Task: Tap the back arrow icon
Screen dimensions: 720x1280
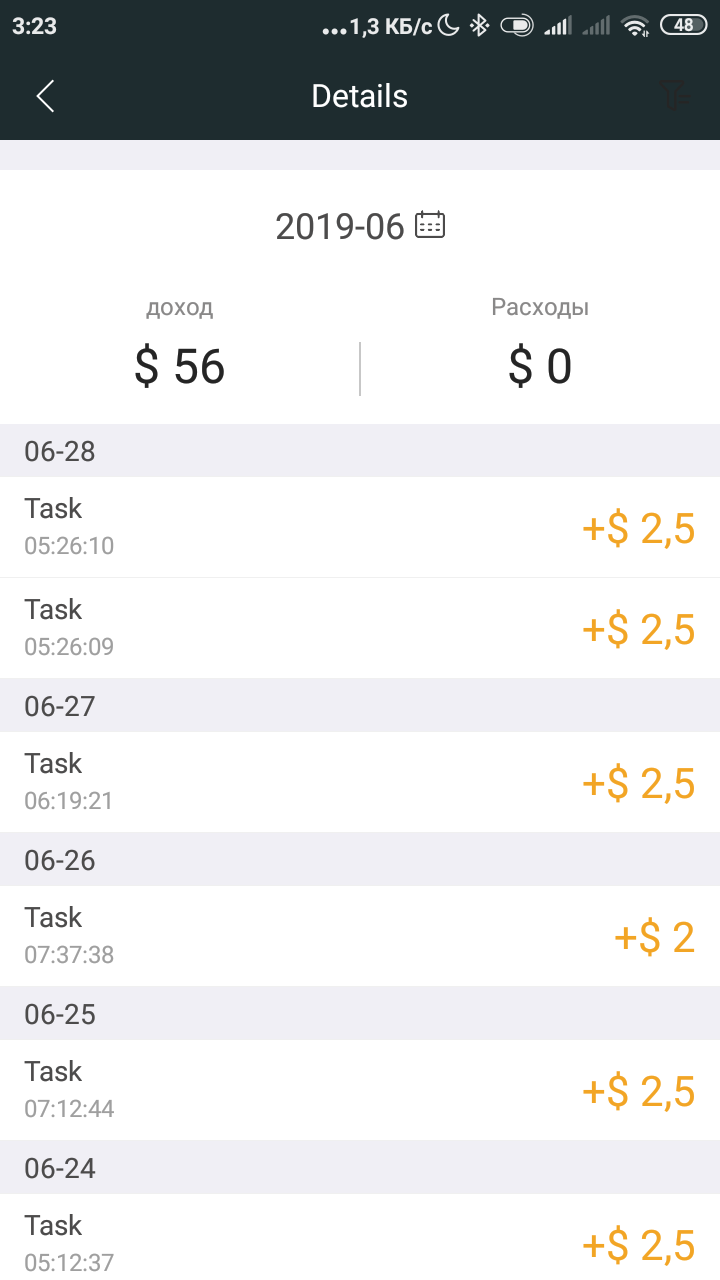Action: [45, 96]
